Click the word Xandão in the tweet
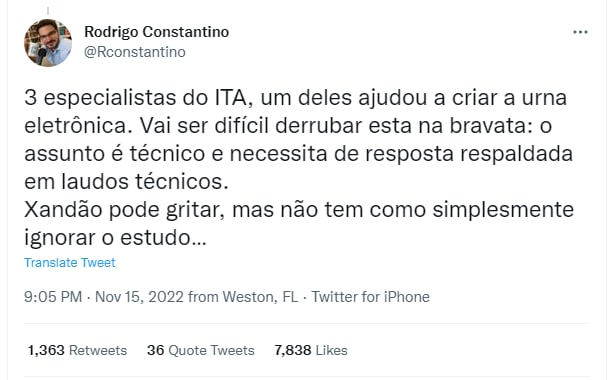This screenshot has height=380, width=609. pyautogui.click(x=64, y=210)
